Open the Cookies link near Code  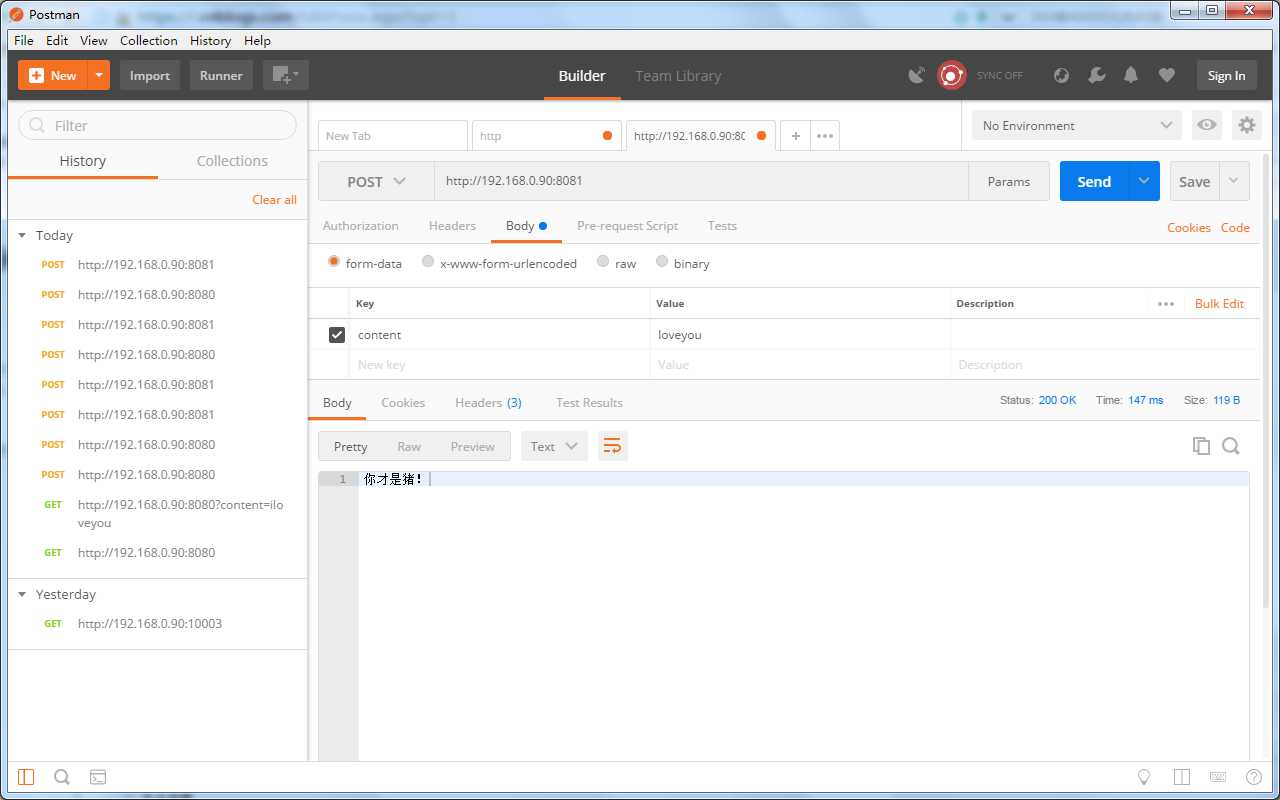pos(1189,228)
